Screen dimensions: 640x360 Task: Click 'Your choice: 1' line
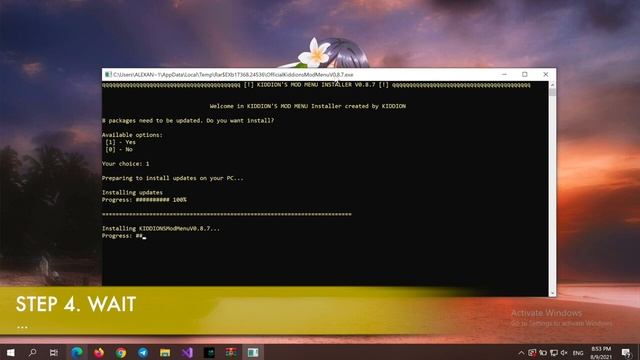pos(125,164)
